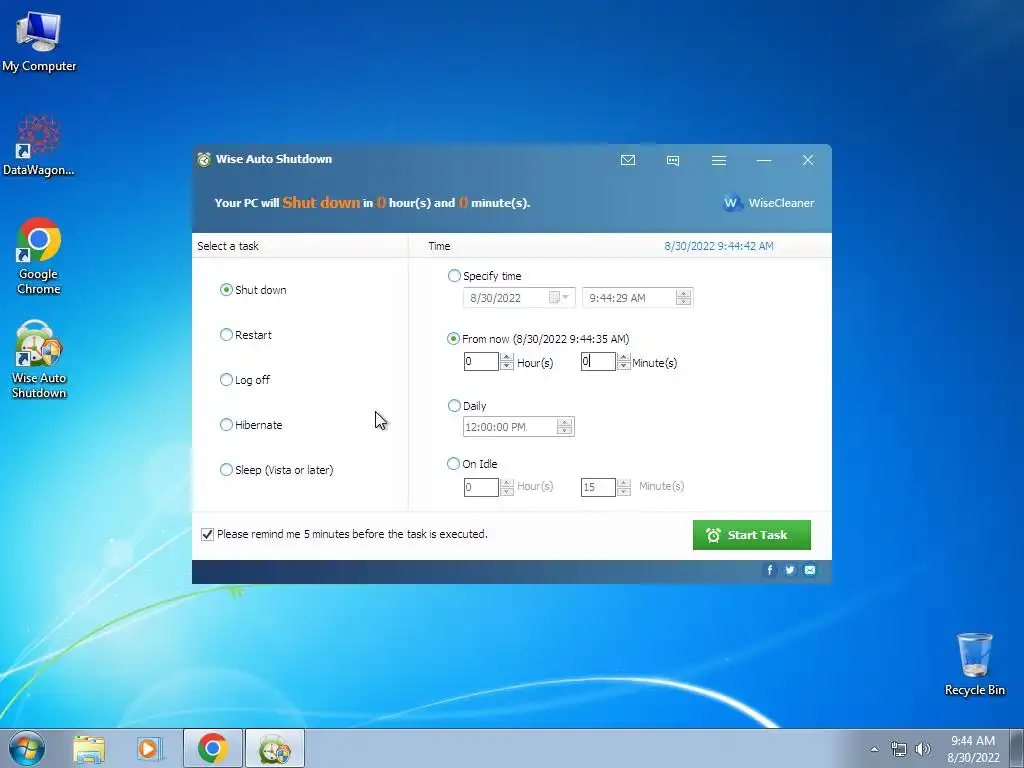Choose the Daily radio button

click(x=454, y=406)
